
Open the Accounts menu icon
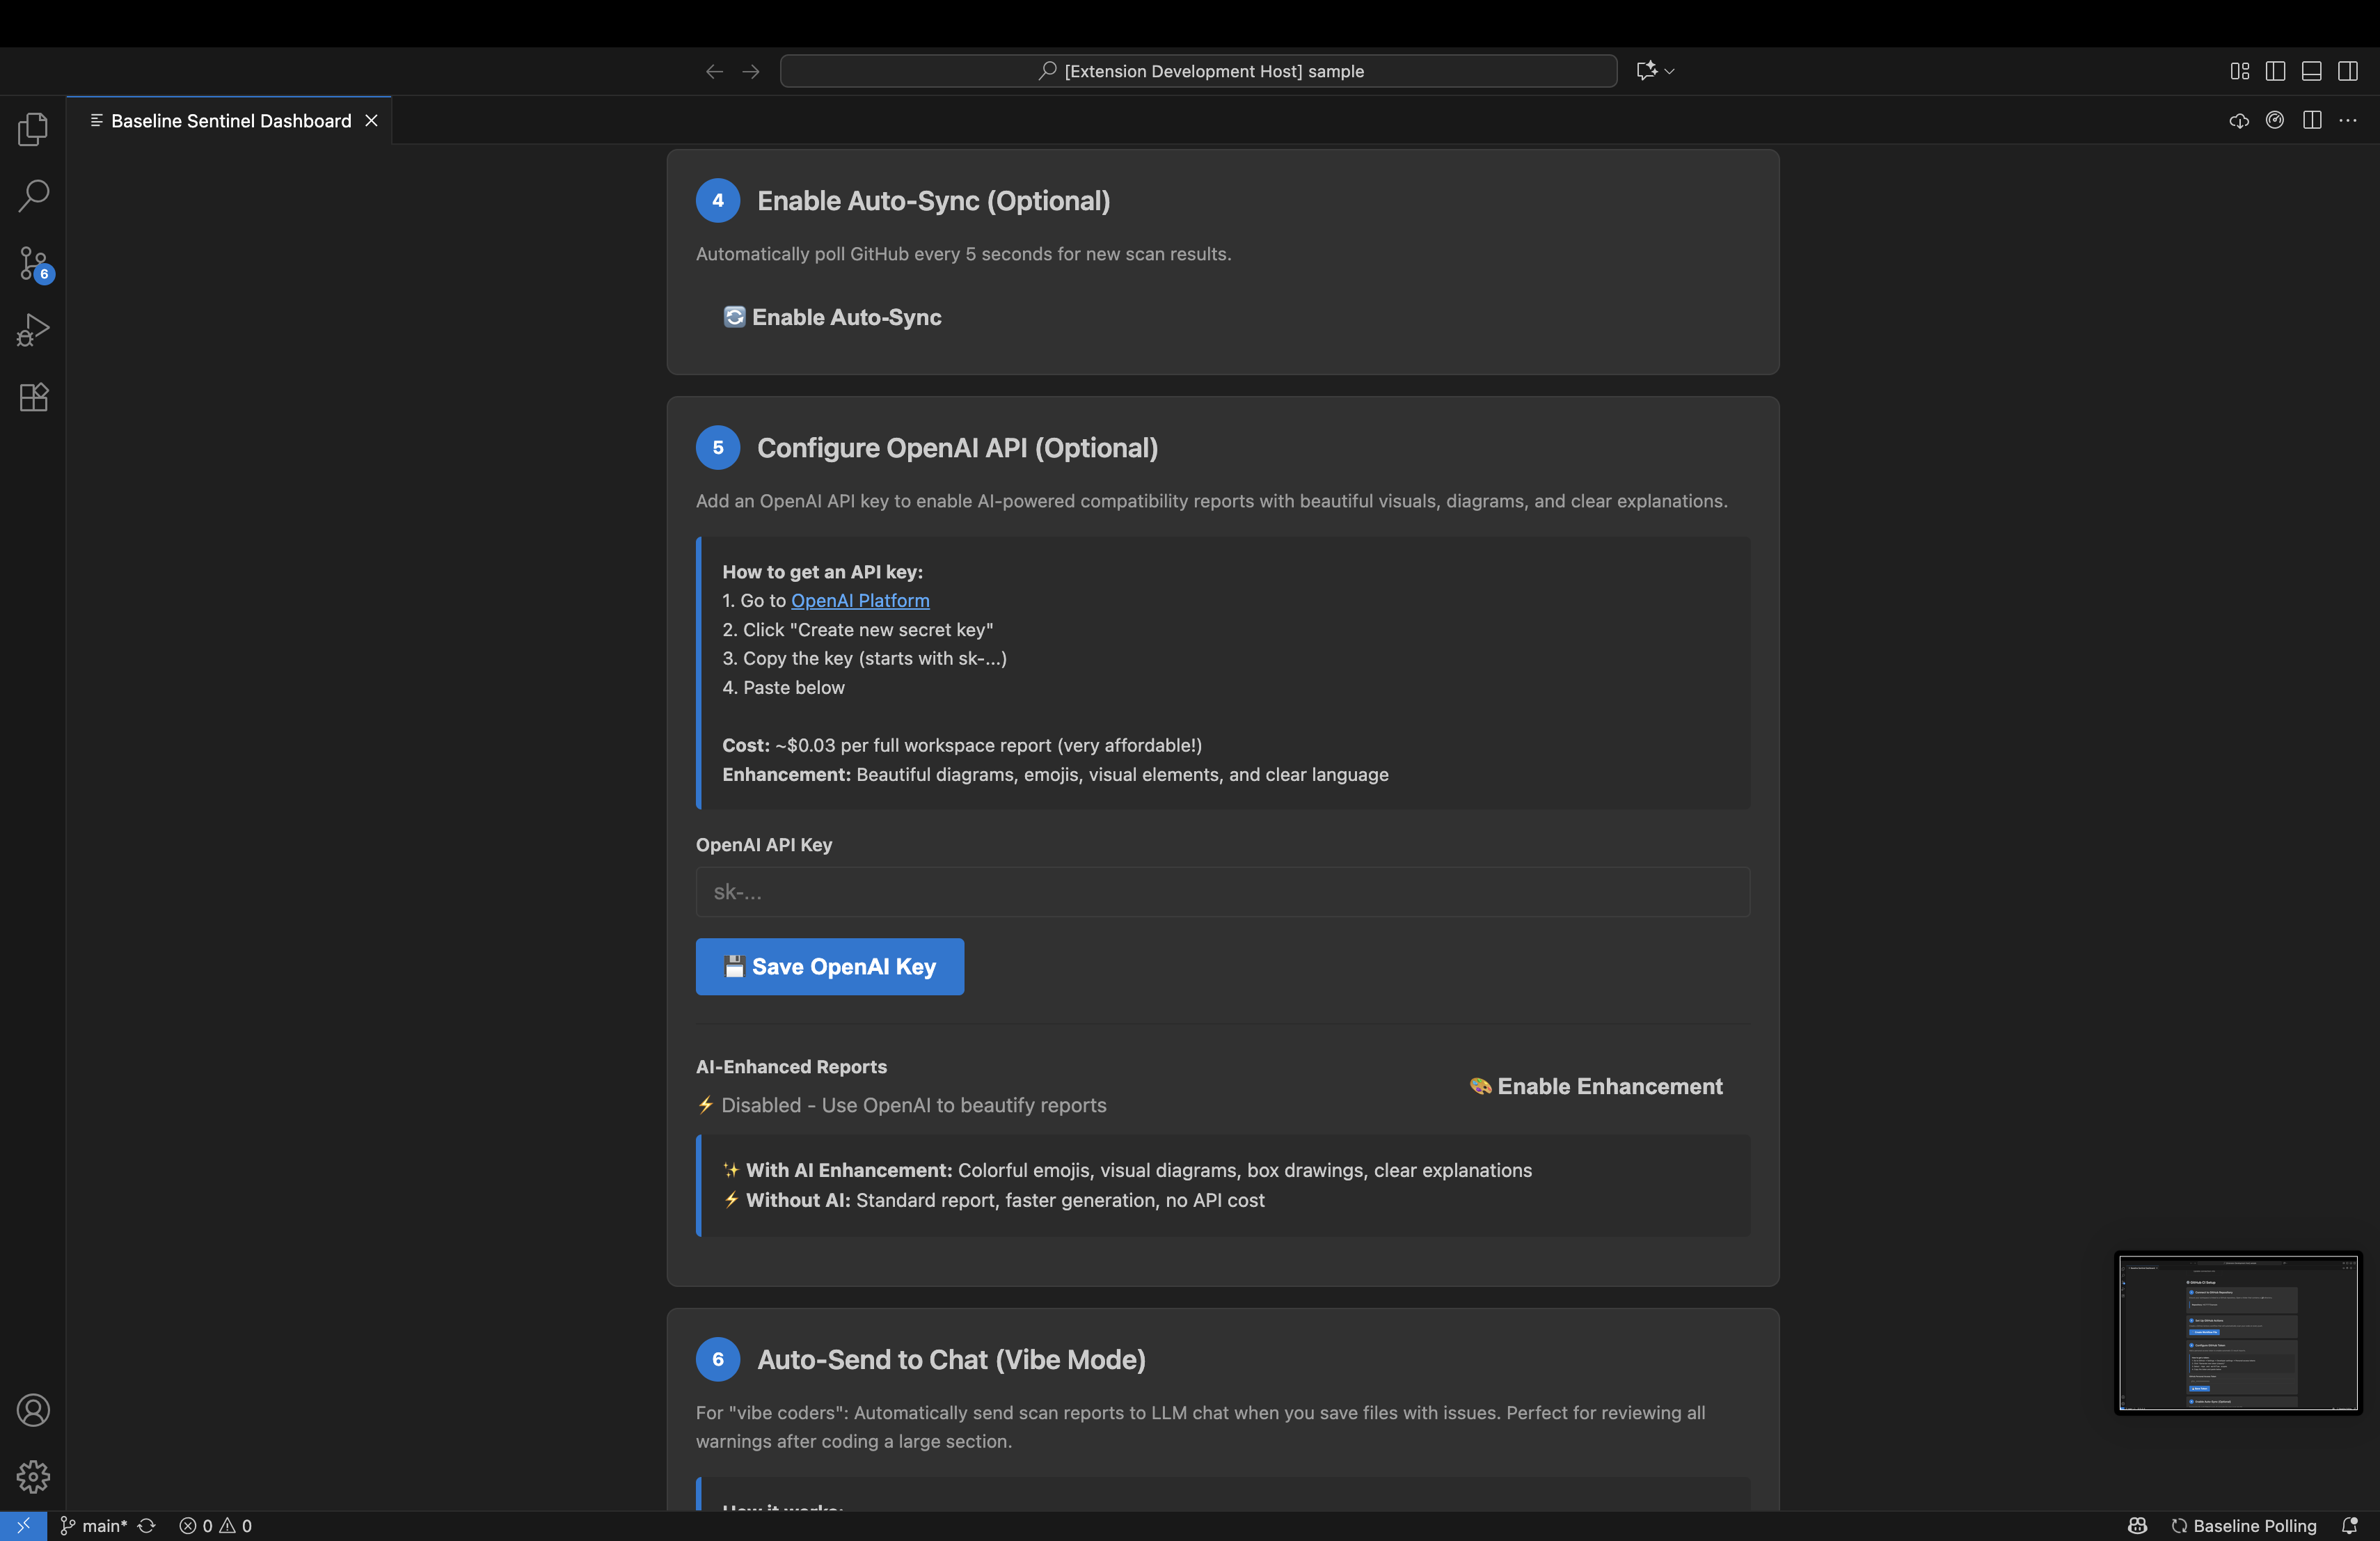click(x=33, y=1410)
